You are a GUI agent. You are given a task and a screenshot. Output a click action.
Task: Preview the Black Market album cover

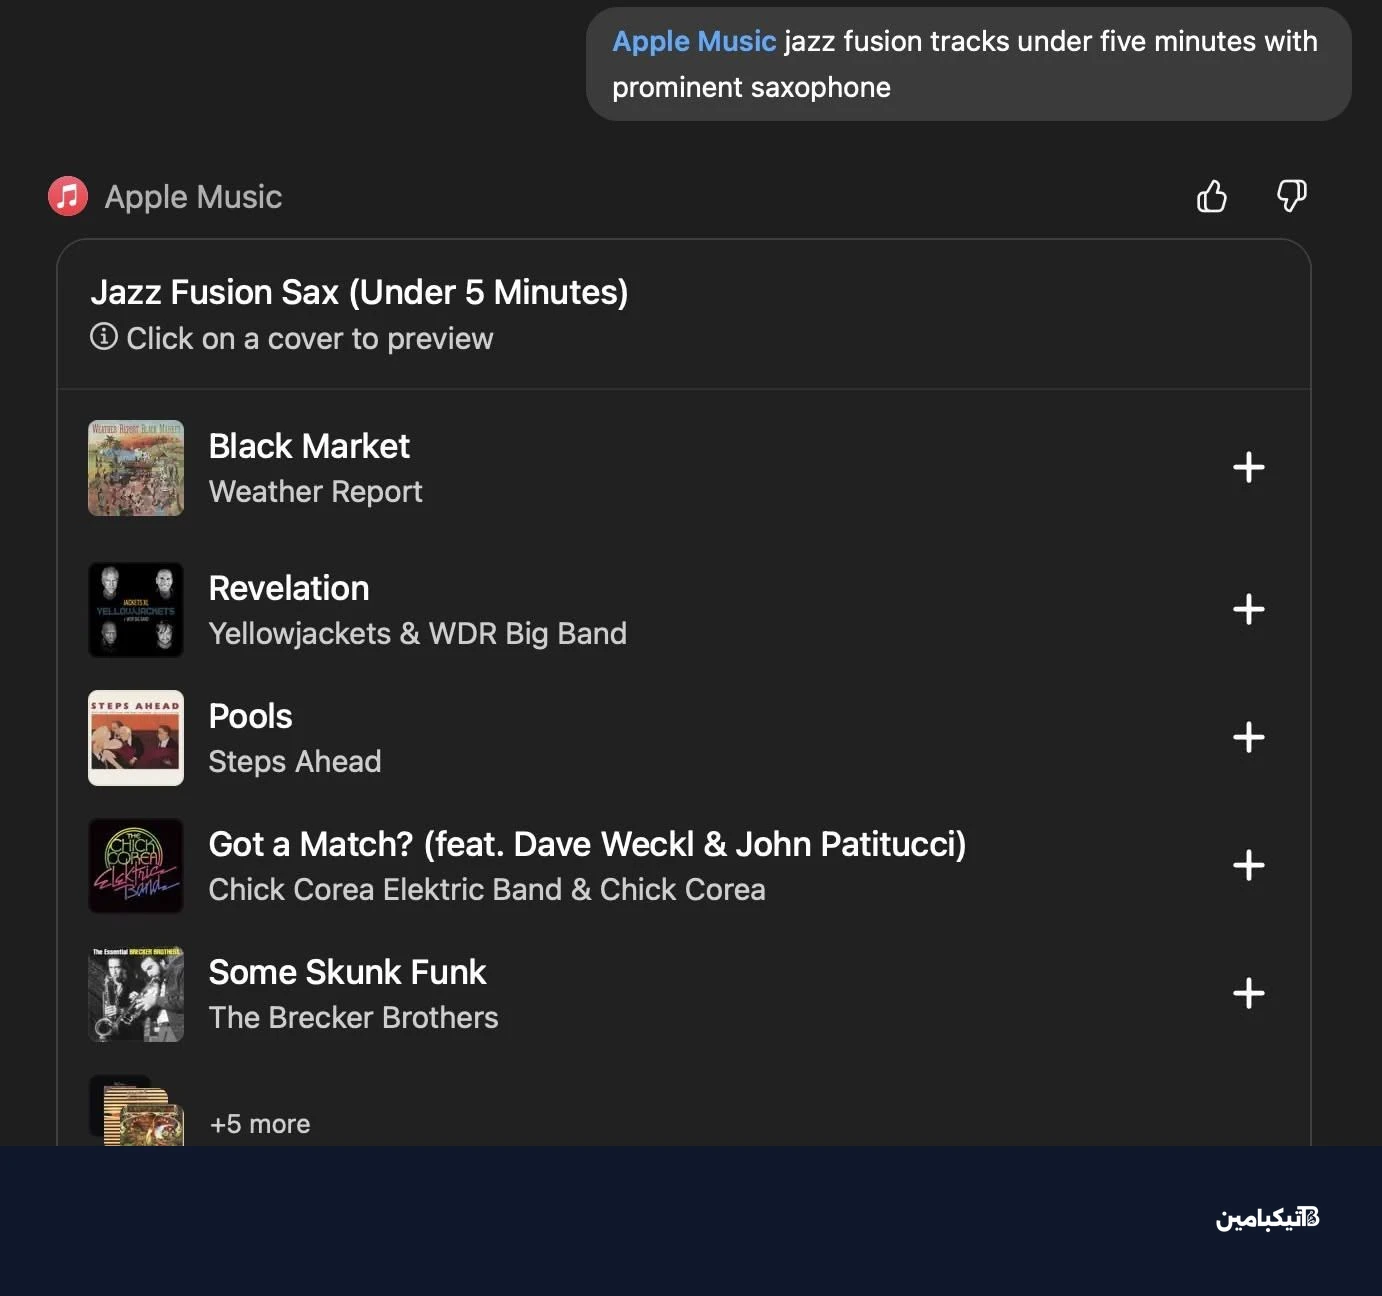136,468
